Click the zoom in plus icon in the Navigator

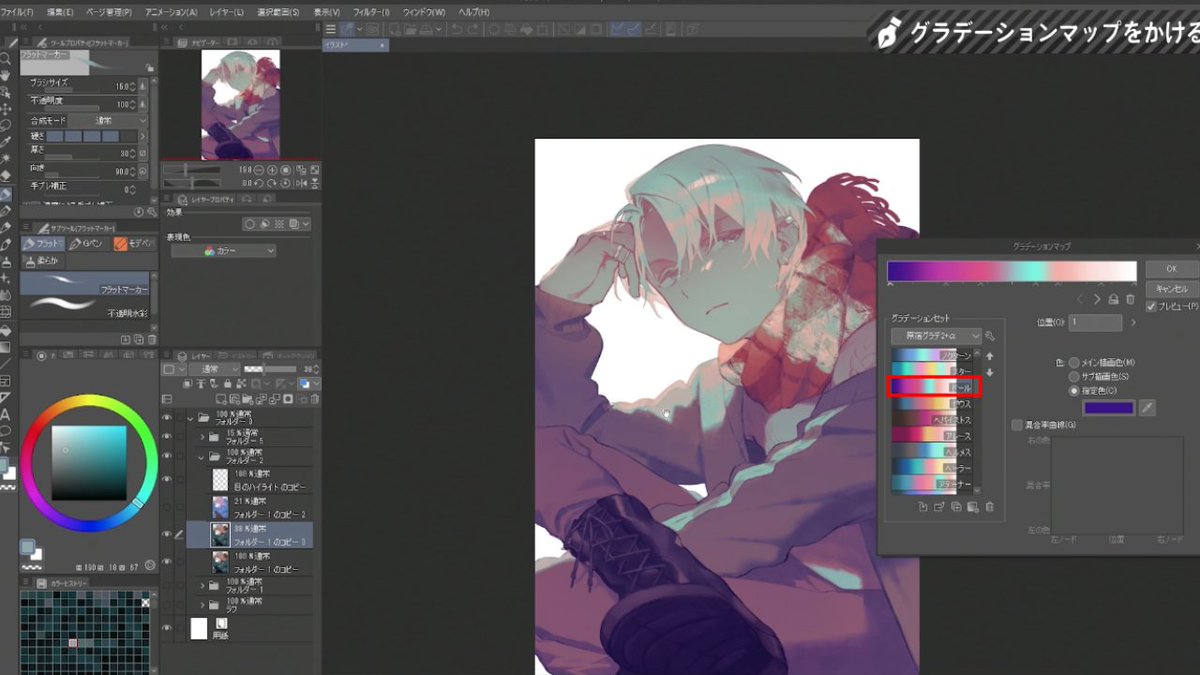(273, 170)
